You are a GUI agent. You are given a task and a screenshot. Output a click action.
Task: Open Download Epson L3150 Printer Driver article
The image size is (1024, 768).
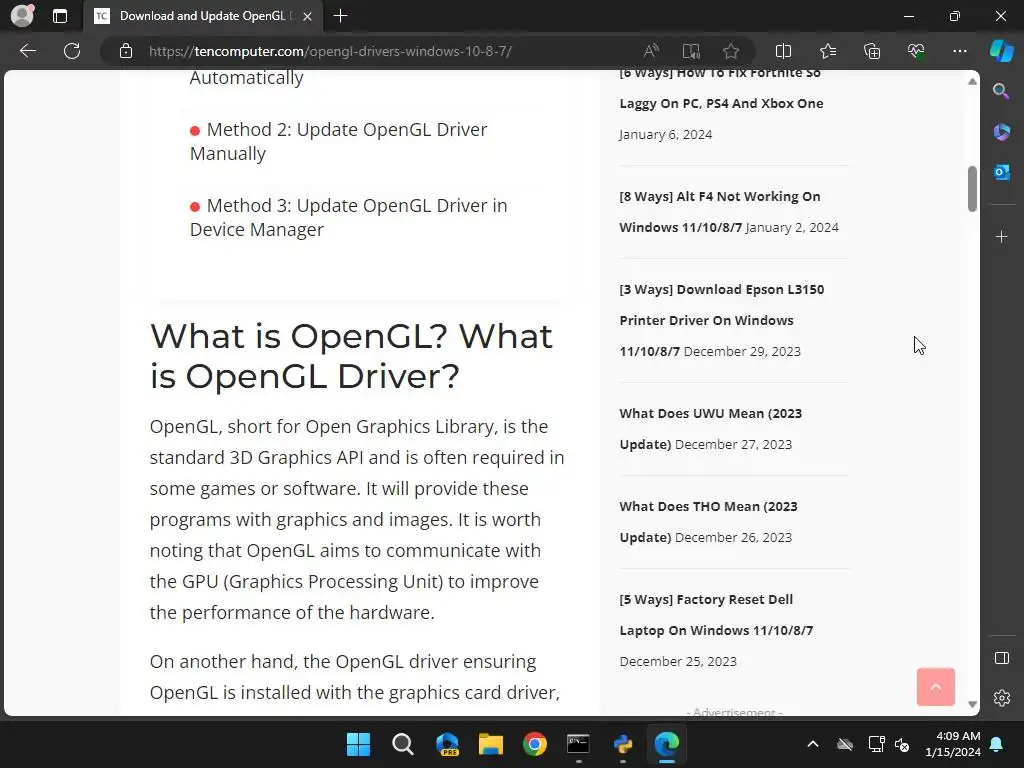721,320
